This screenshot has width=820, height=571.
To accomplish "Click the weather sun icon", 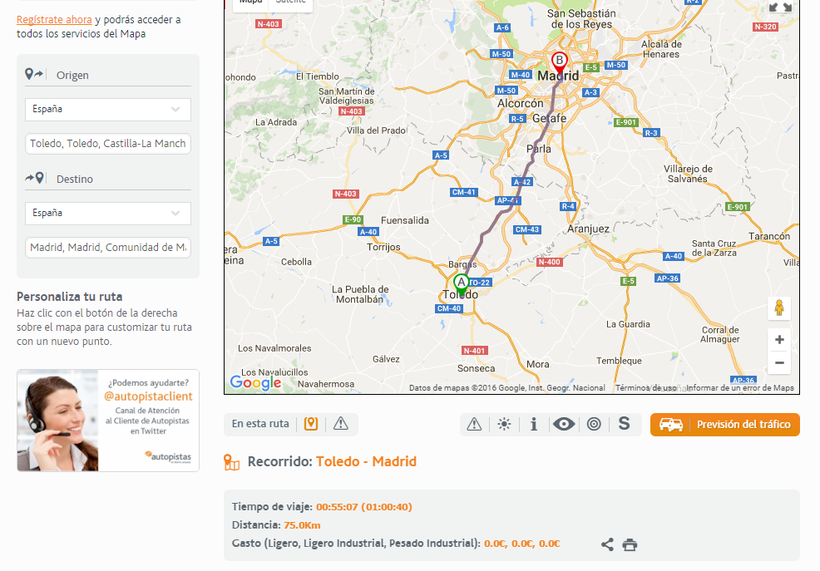I will pos(504,424).
